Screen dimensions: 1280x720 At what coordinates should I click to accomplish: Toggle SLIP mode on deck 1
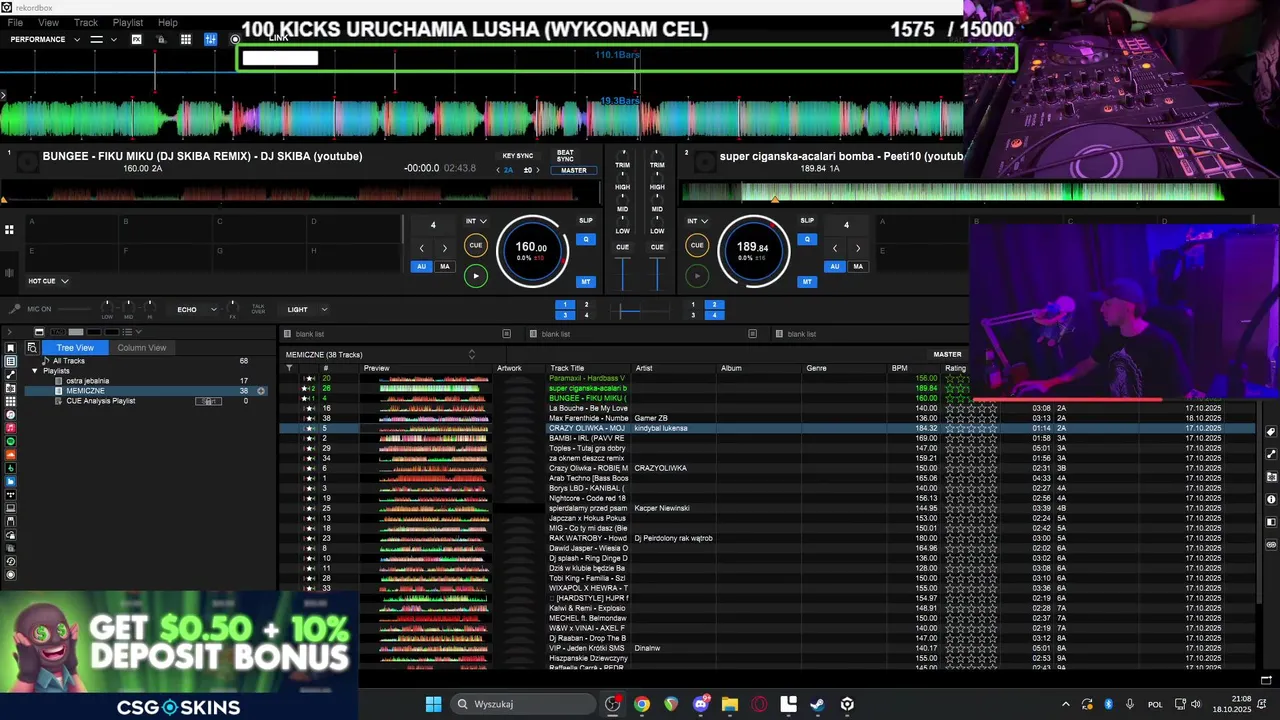pyautogui.click(x=586, y=220)
